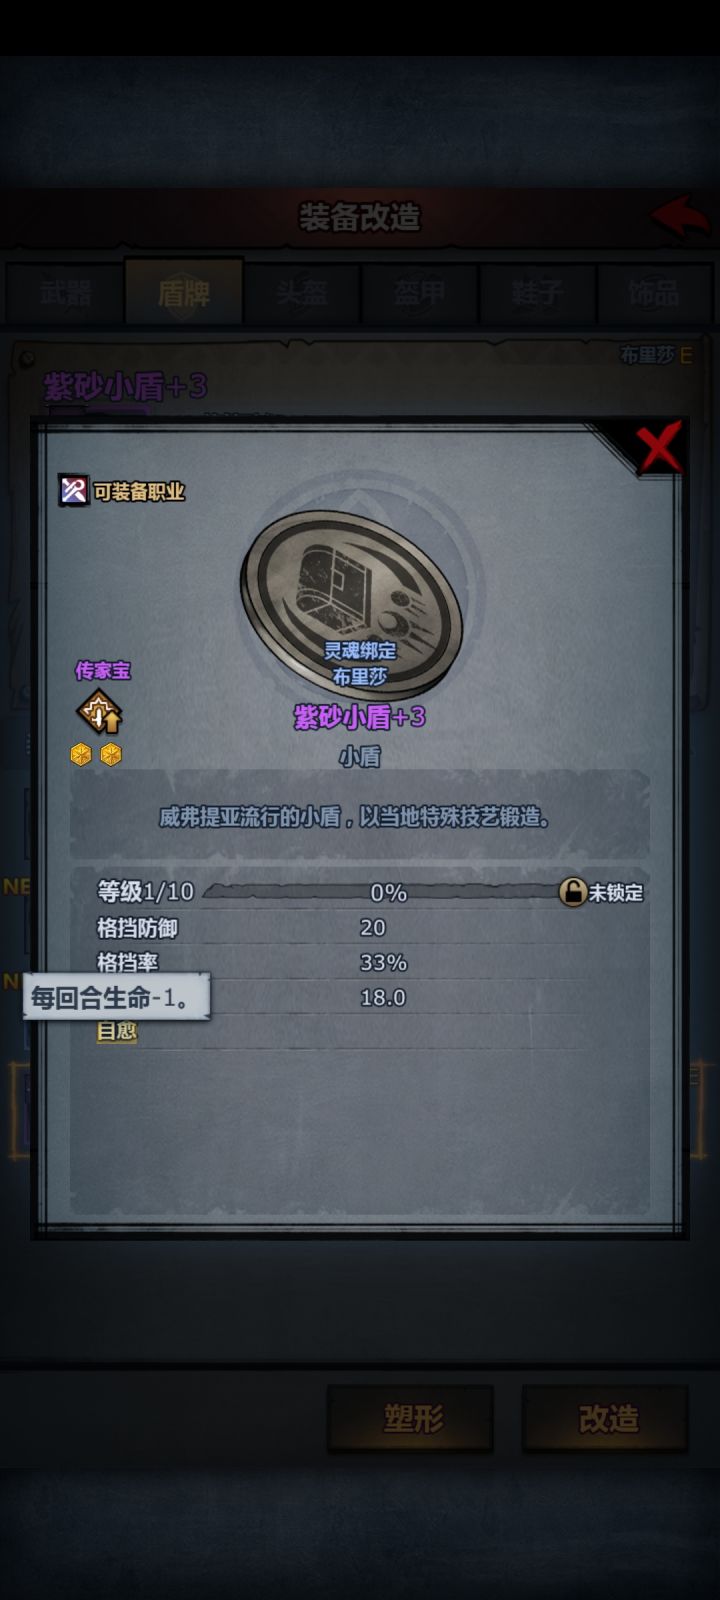Toggle the 未锁定 padlock icon

point(572,891)
